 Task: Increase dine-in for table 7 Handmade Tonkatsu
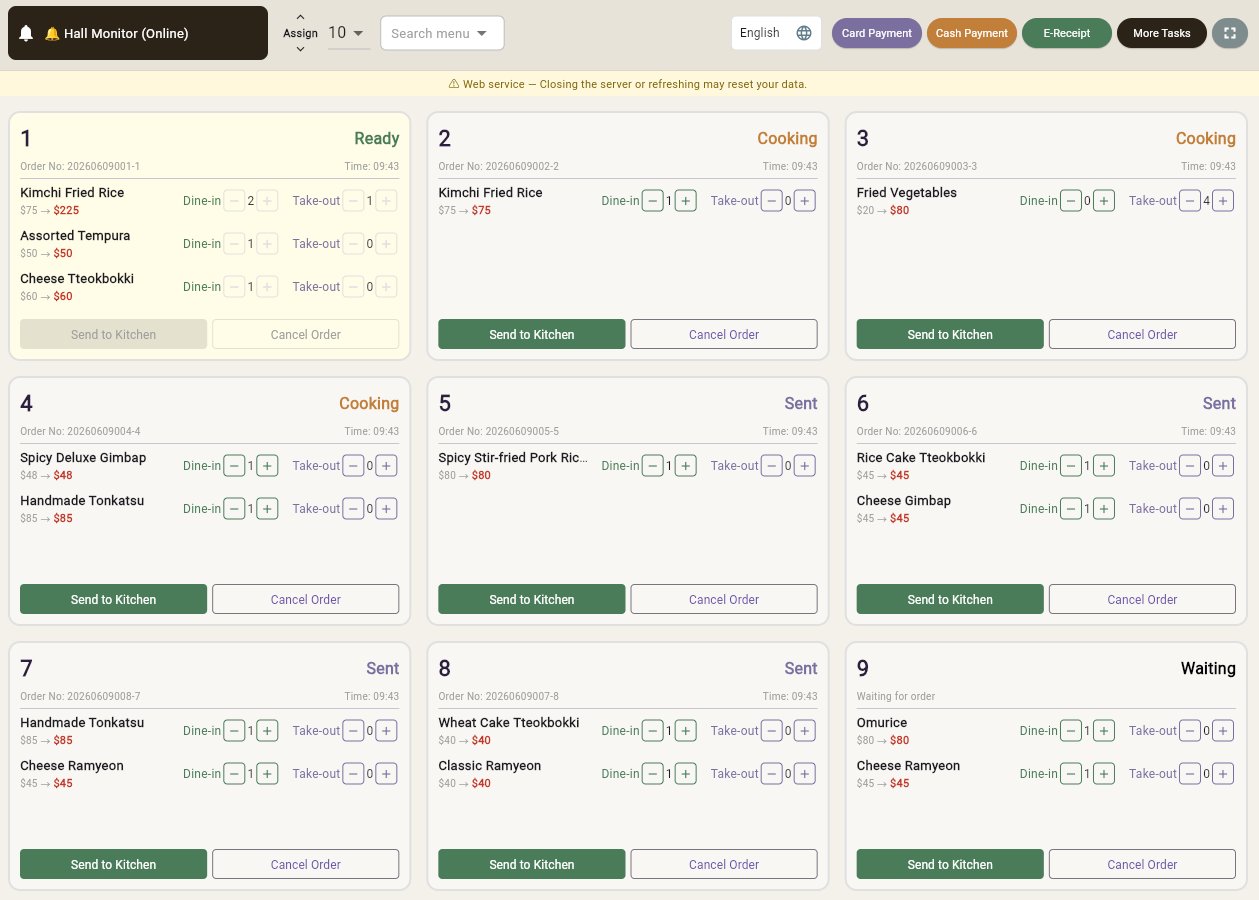[x=267, y=731]
